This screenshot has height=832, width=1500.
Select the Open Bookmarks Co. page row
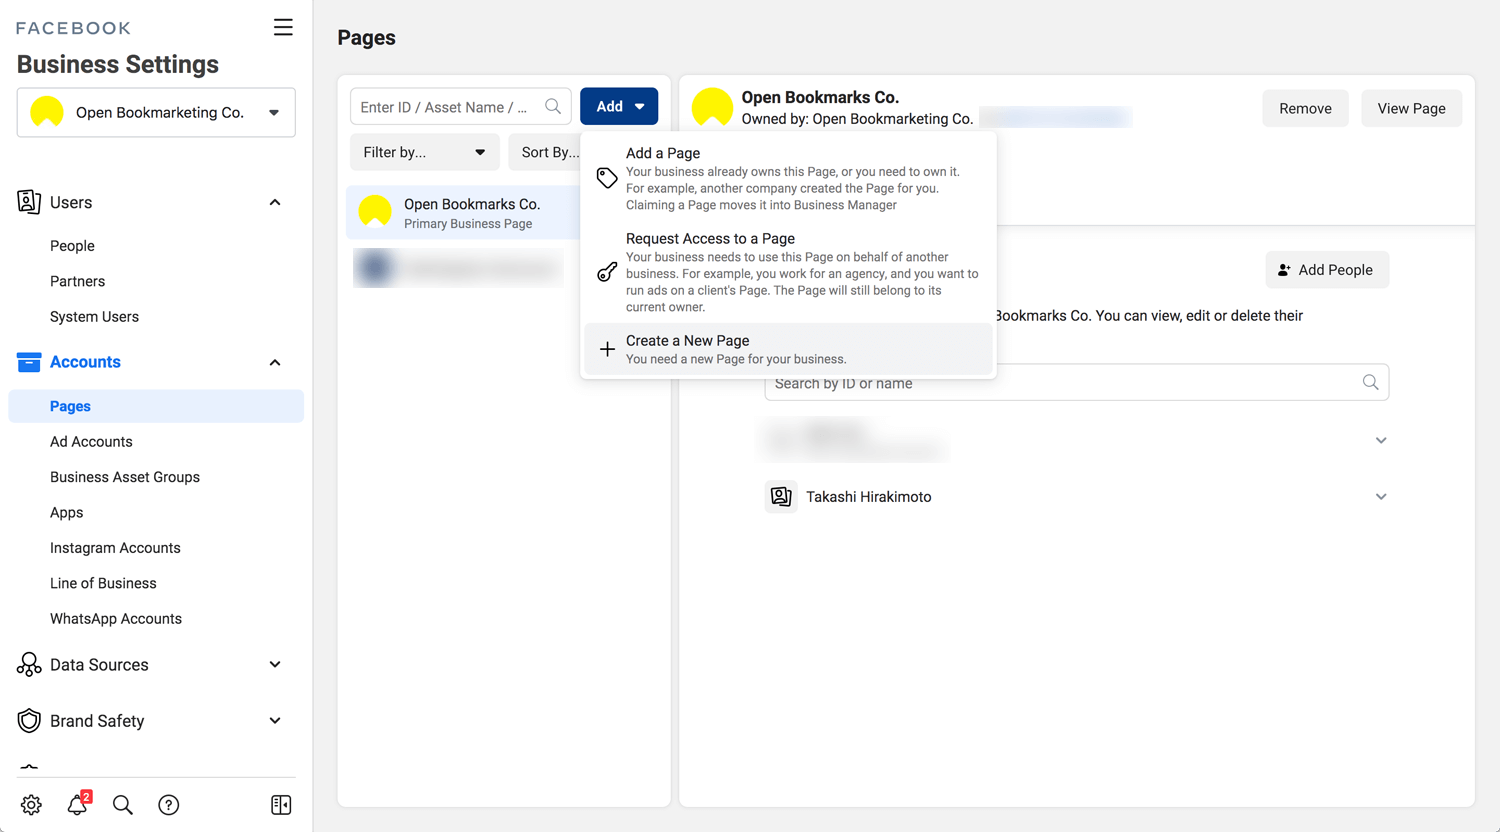[x=463, y=213]
